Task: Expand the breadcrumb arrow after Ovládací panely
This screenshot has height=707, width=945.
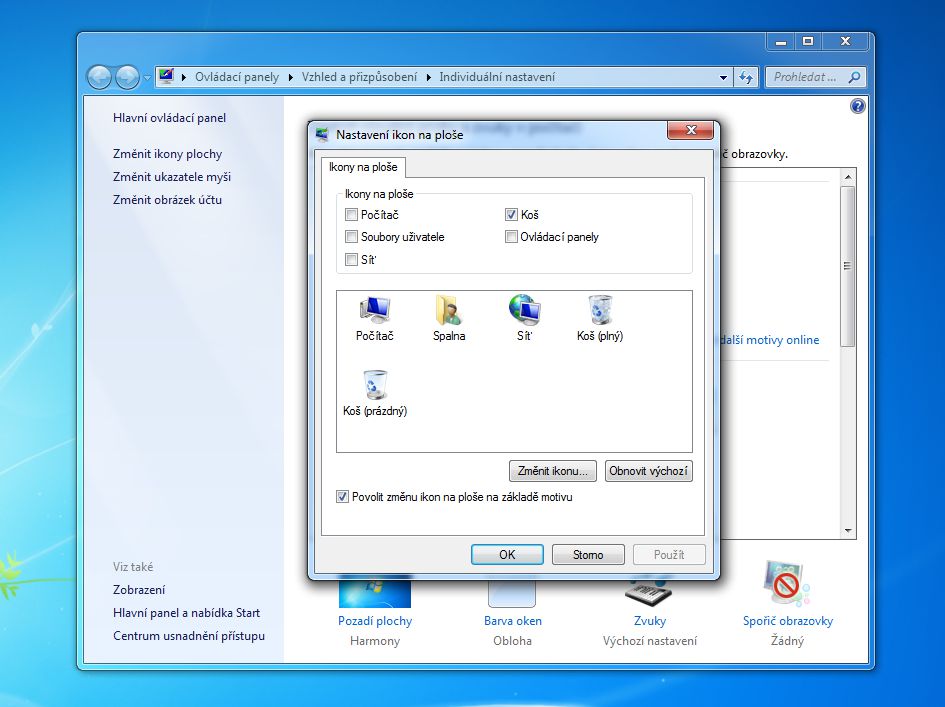Action: (290, 77)
